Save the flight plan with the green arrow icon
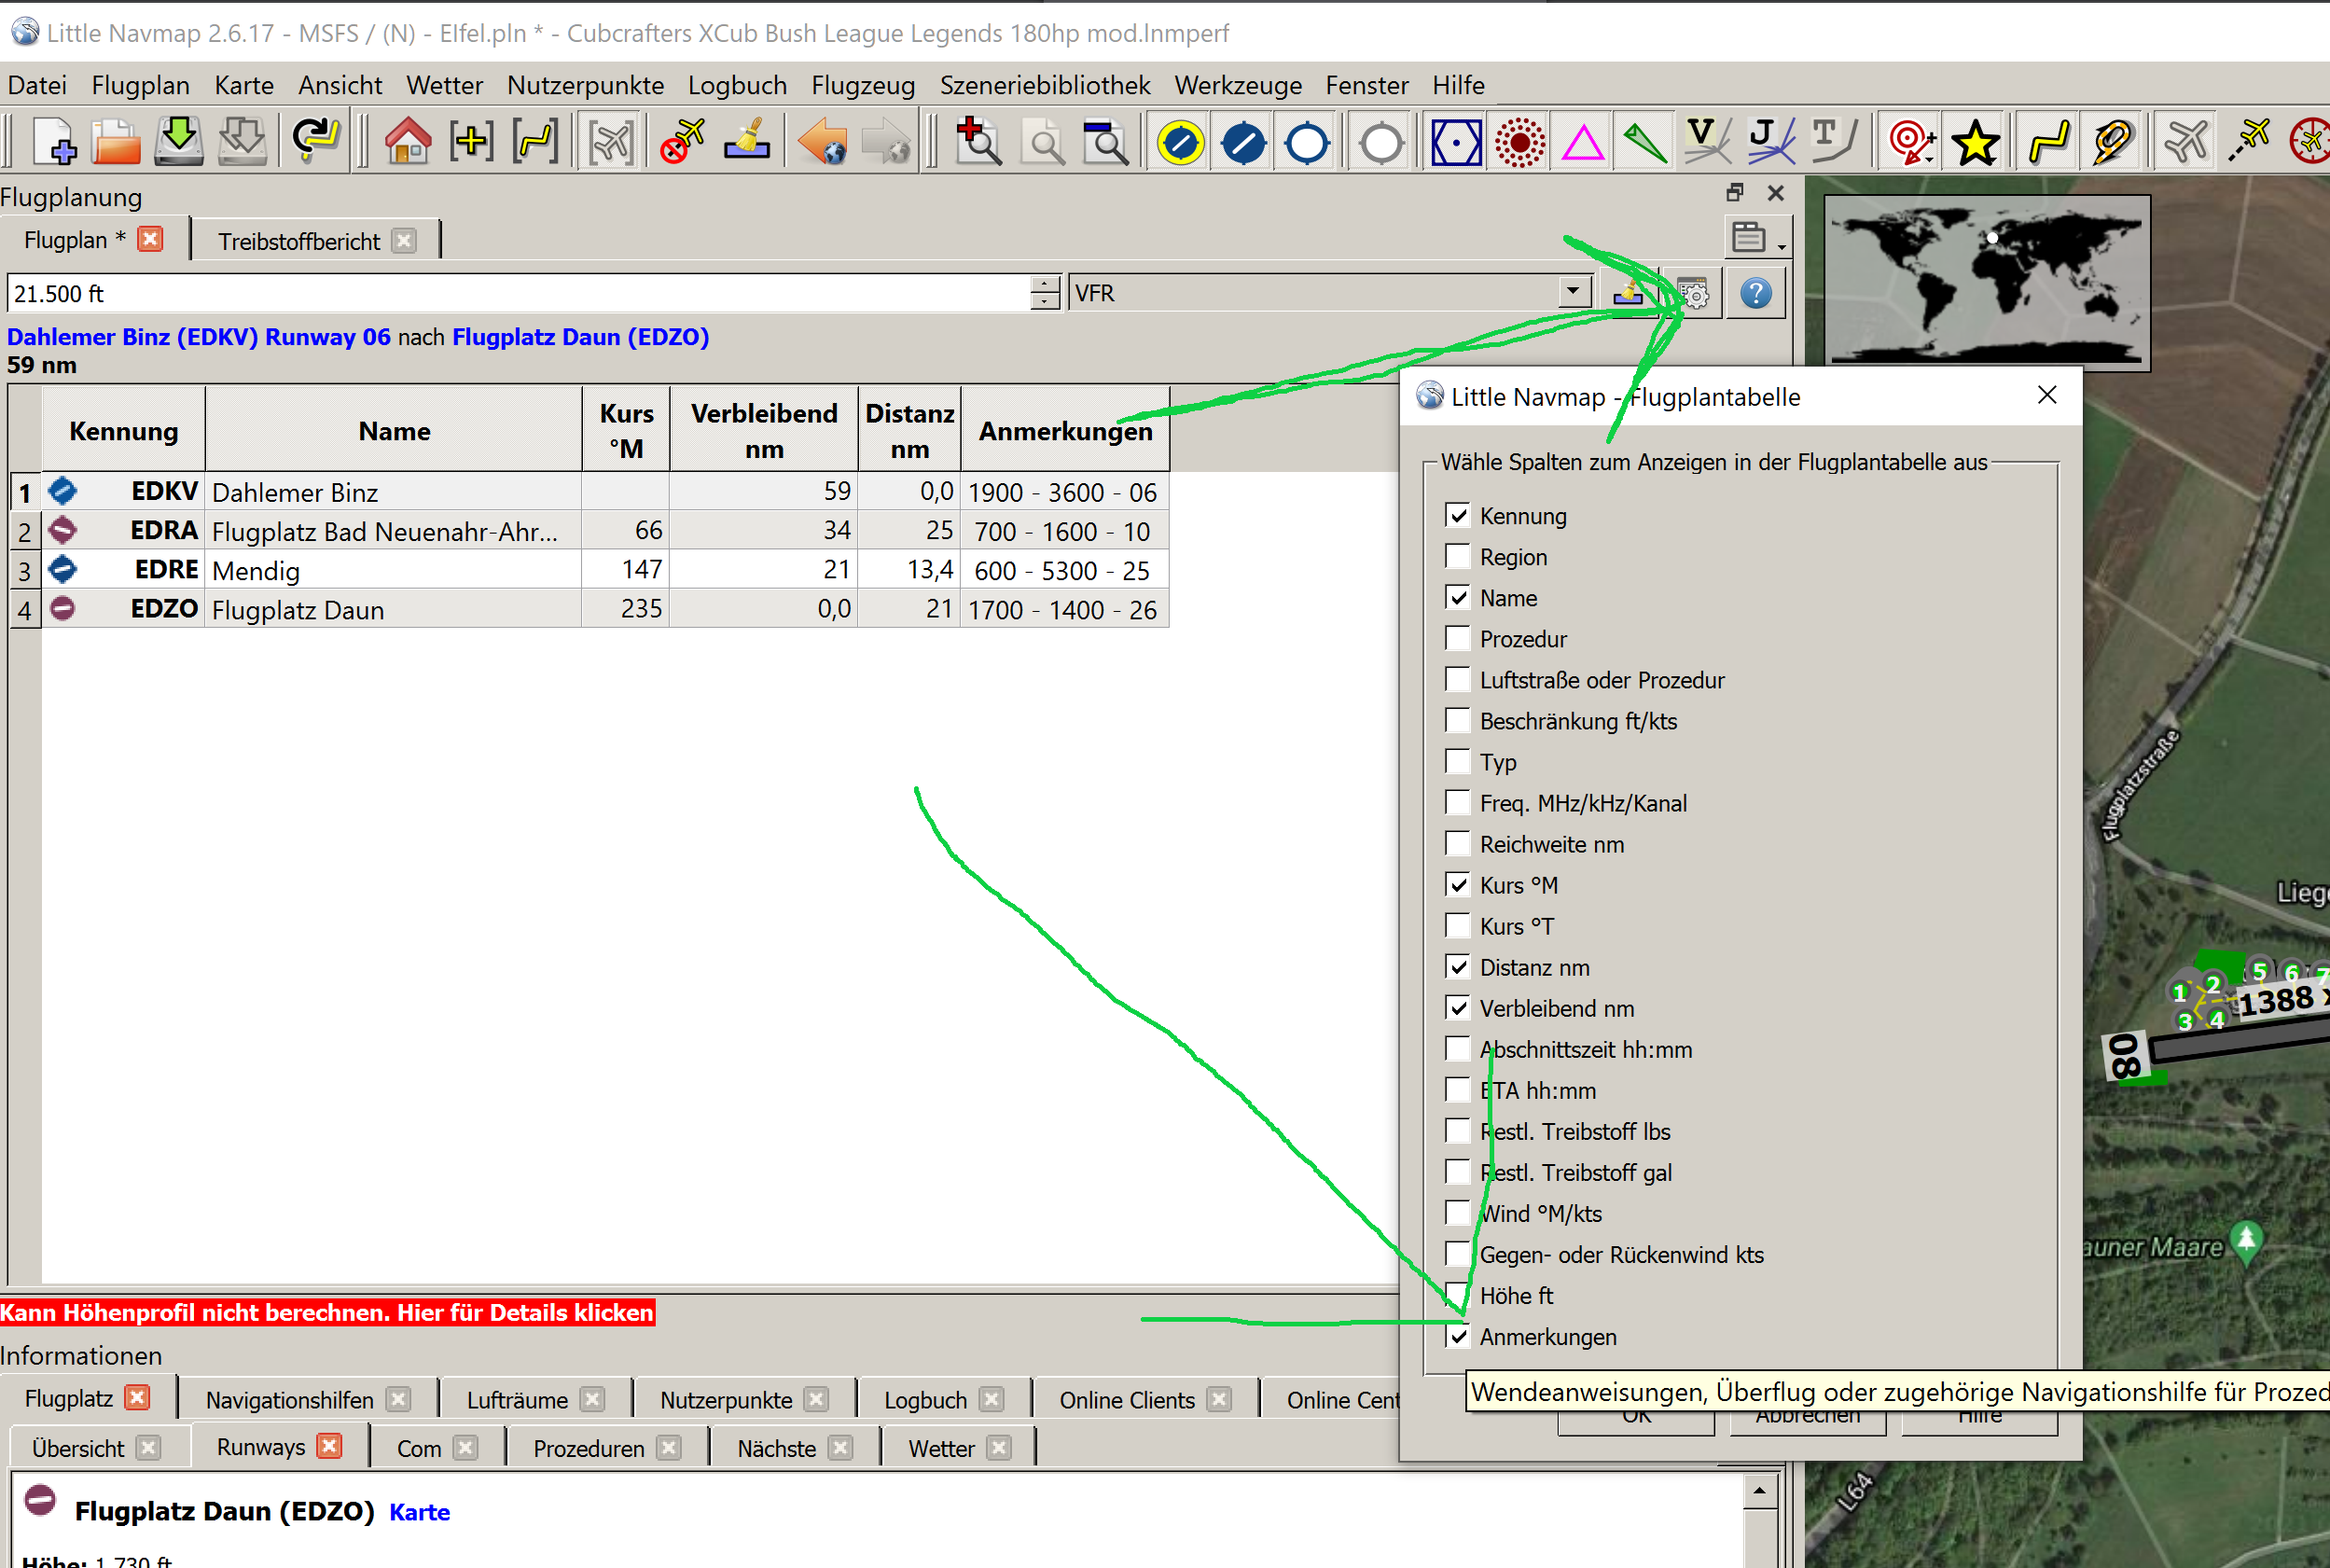 coord(179,141)
